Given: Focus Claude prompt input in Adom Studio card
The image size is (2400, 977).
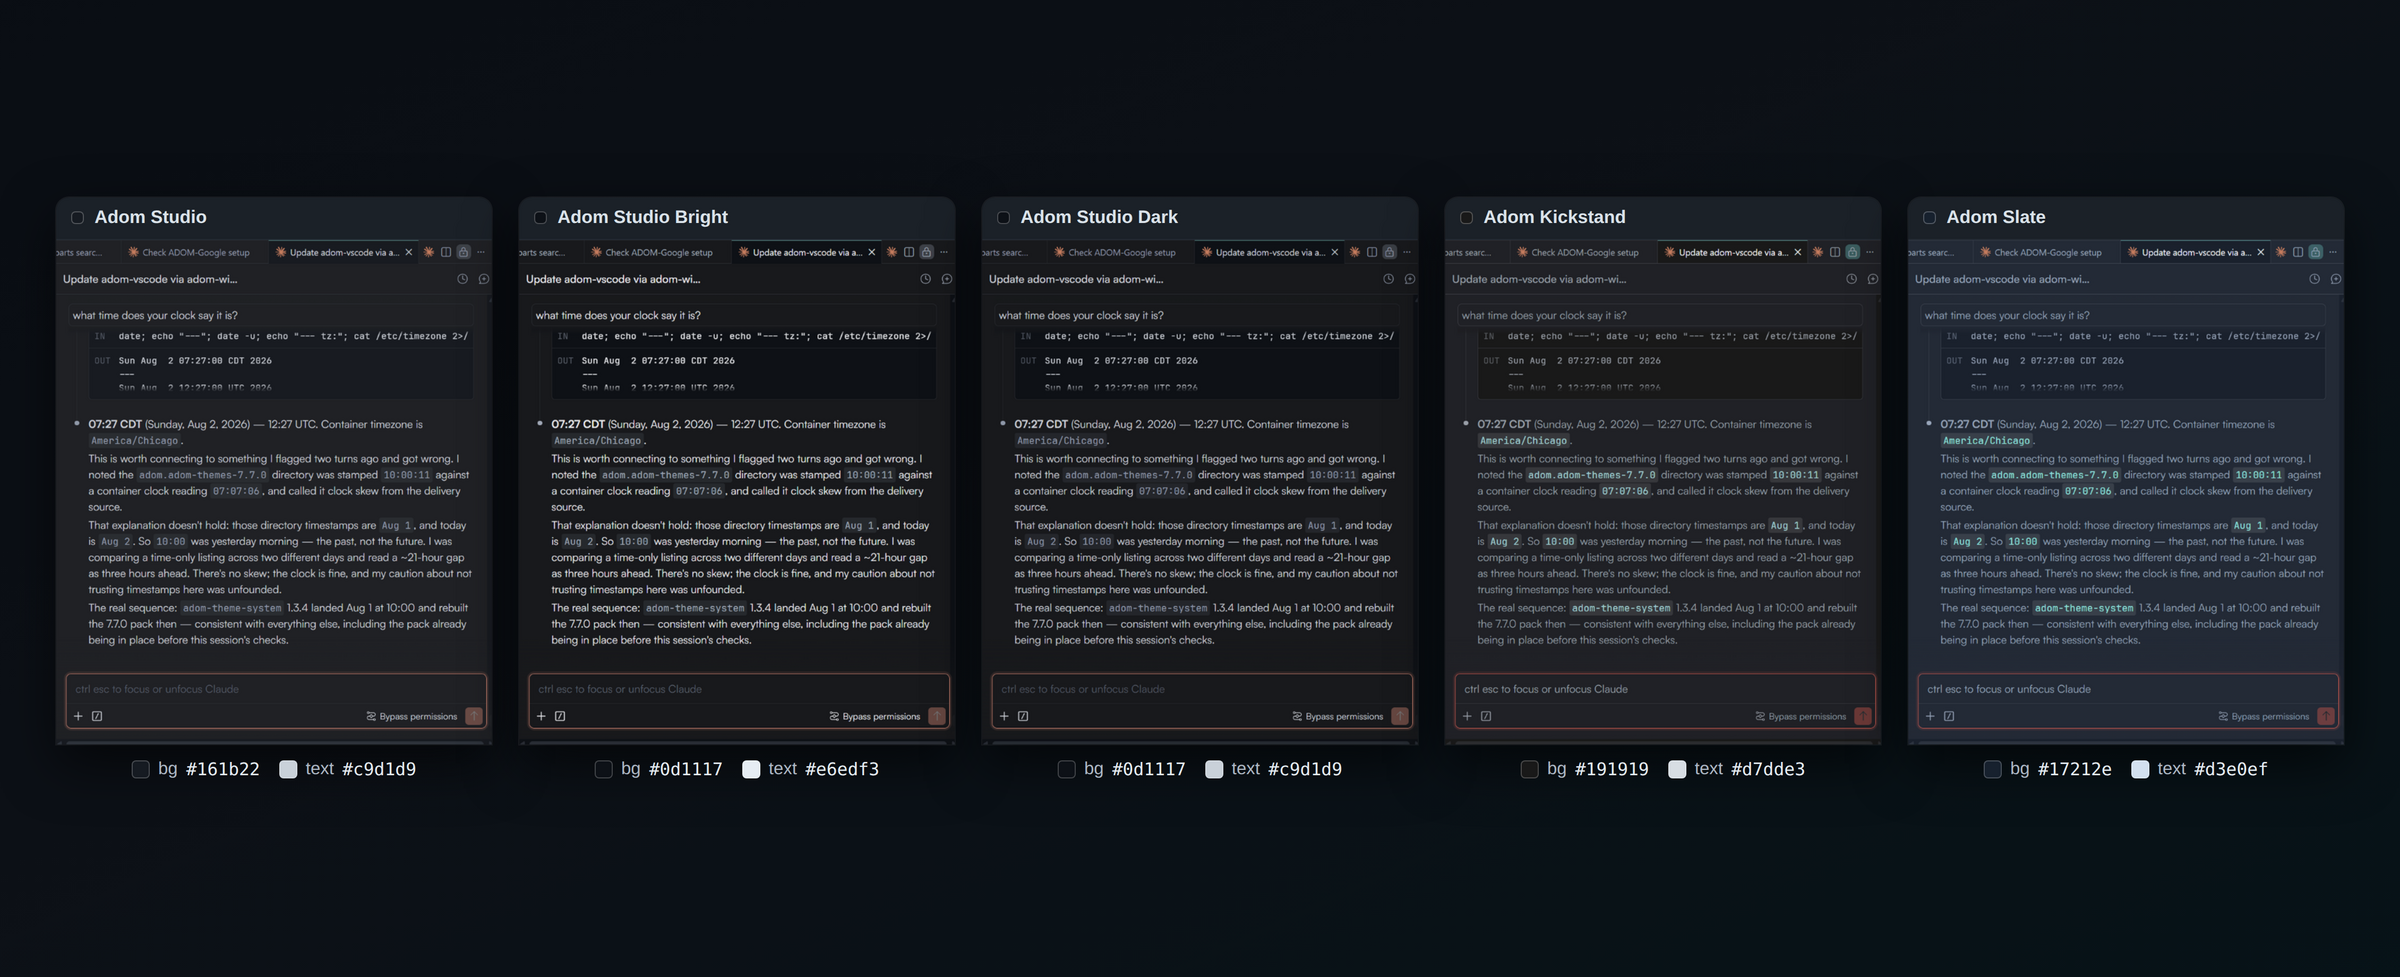Looking at the screenshot, I should pos(276,689).
